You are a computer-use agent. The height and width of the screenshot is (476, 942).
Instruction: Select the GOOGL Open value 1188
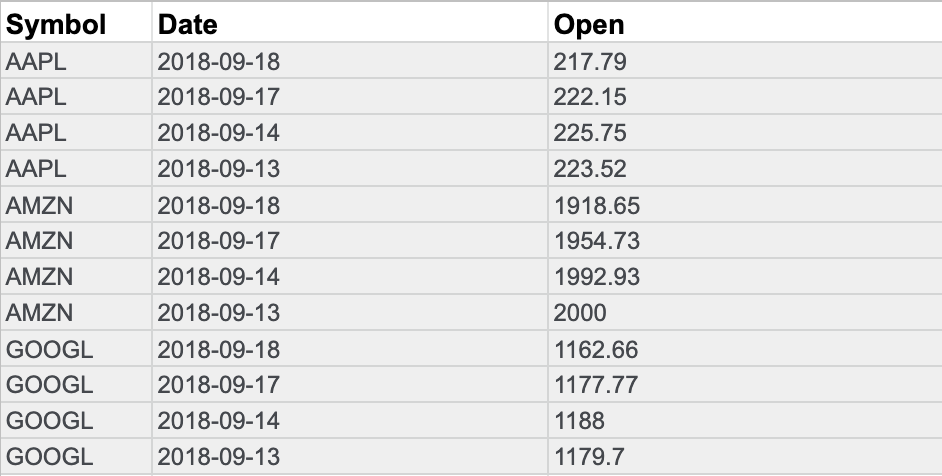click(580, 421)
